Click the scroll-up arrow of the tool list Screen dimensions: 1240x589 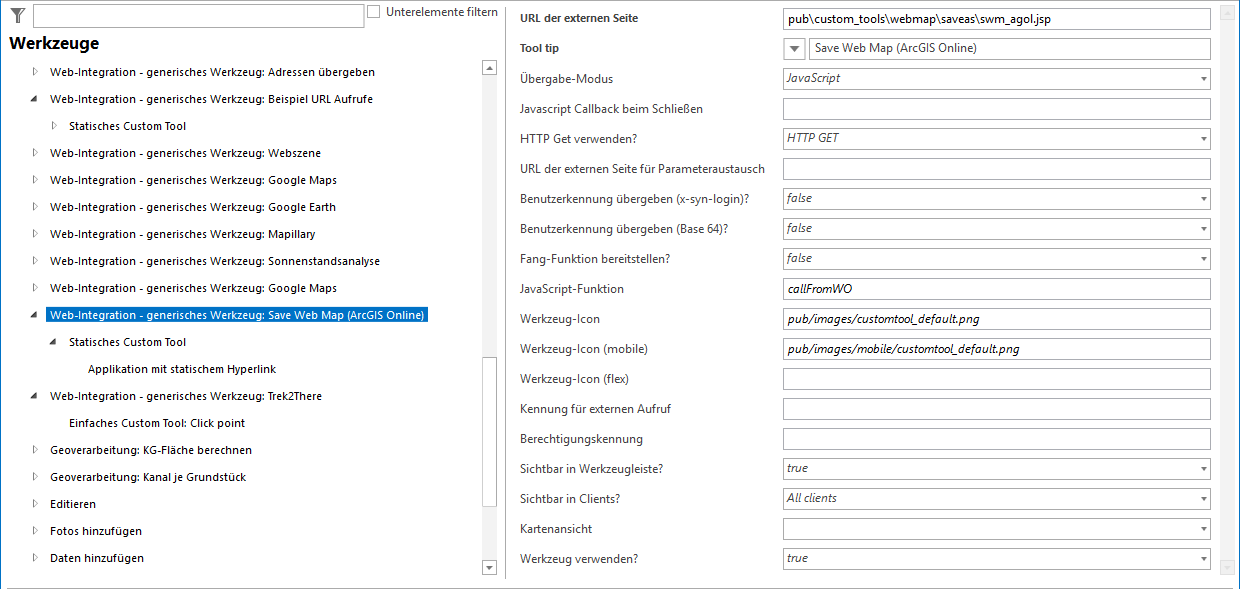point(489,67)
